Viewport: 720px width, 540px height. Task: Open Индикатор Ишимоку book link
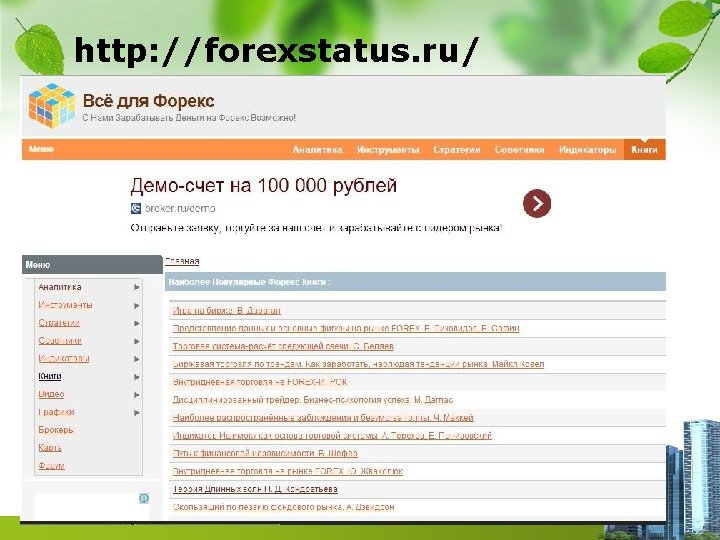click(x=332, y=436)
